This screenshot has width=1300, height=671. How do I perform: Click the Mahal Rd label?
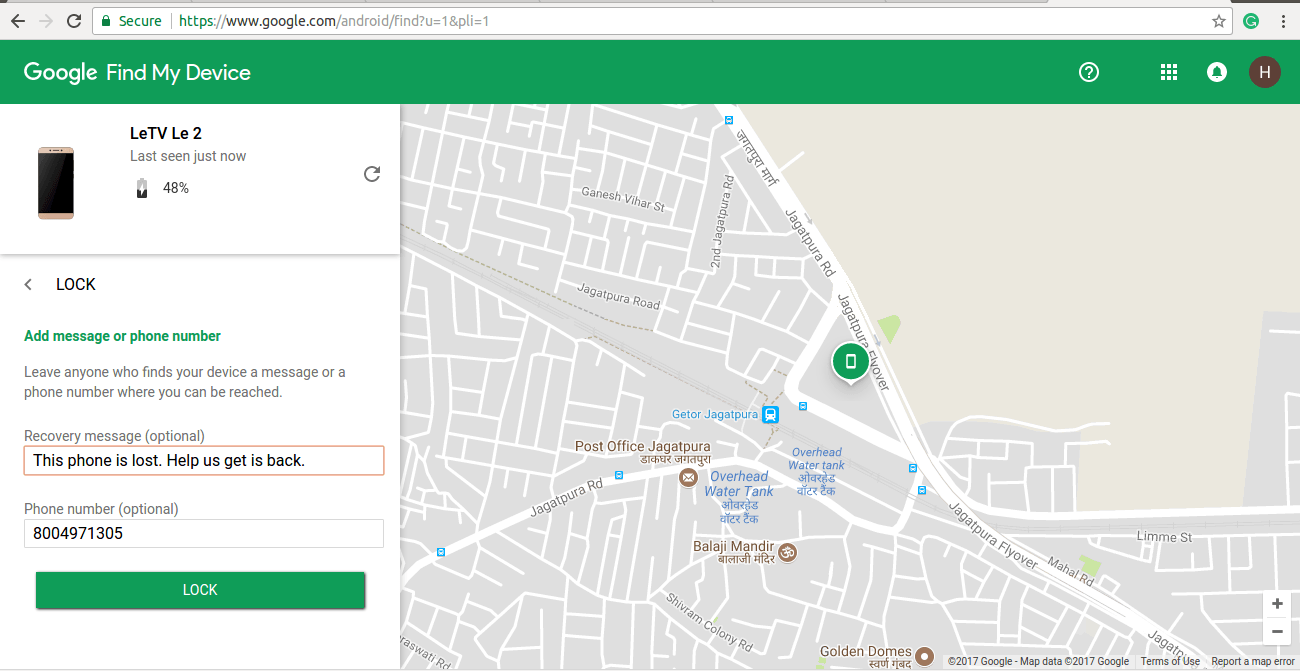(1070, 572)
